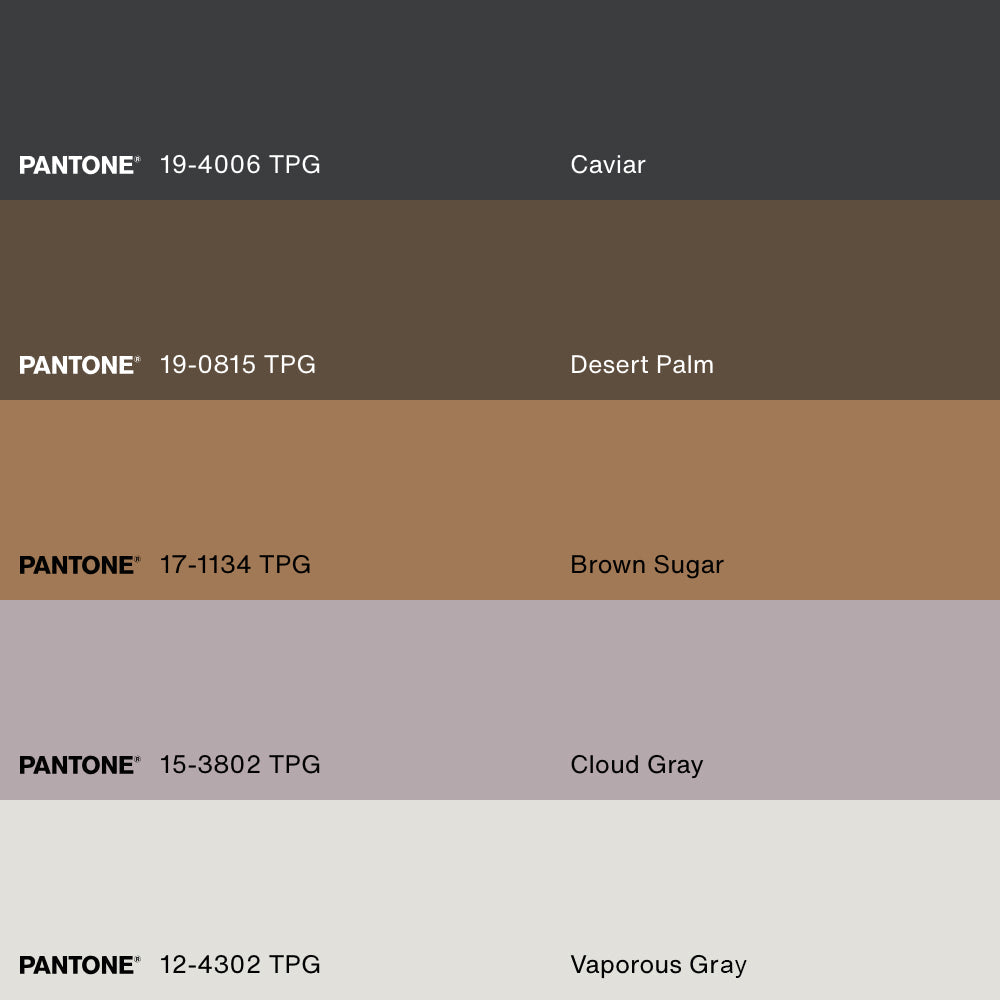
Task: Click the Cloud Gray mauve color swatch
Action: [500, 700]
